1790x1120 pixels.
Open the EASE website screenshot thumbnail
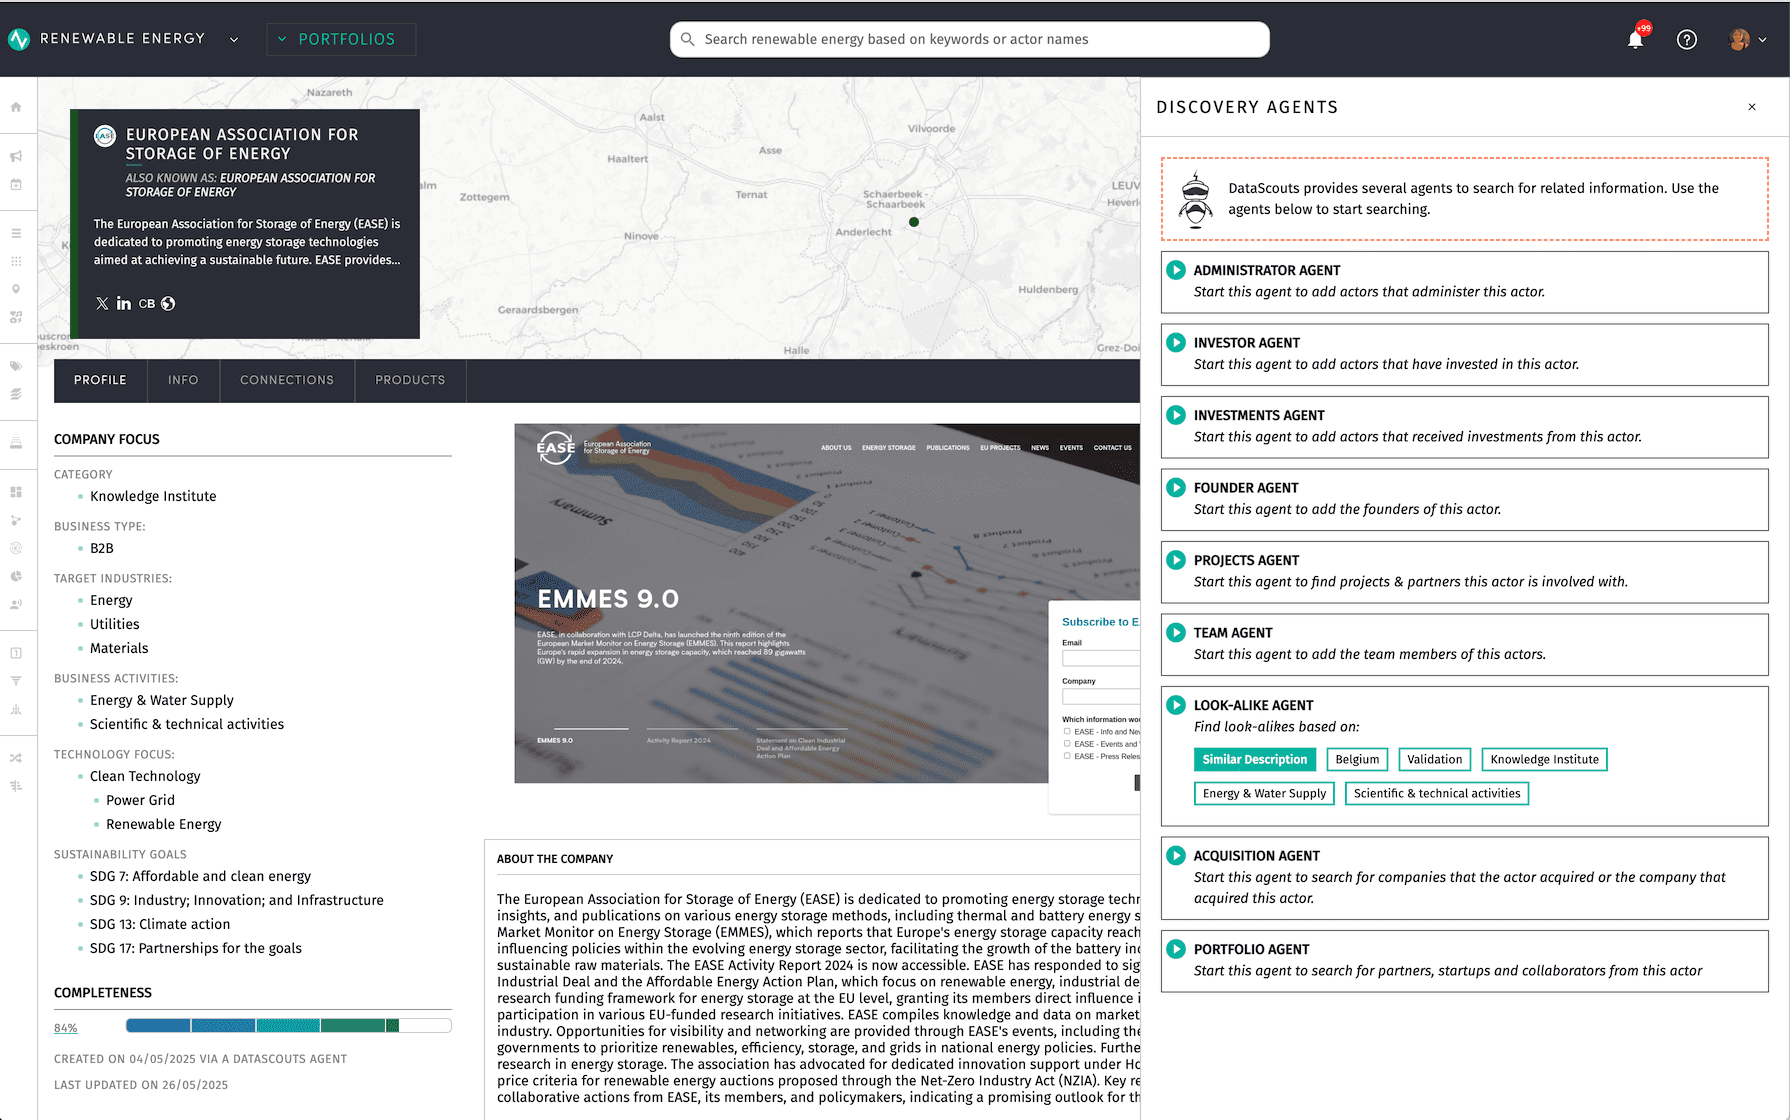click(827, 603)
